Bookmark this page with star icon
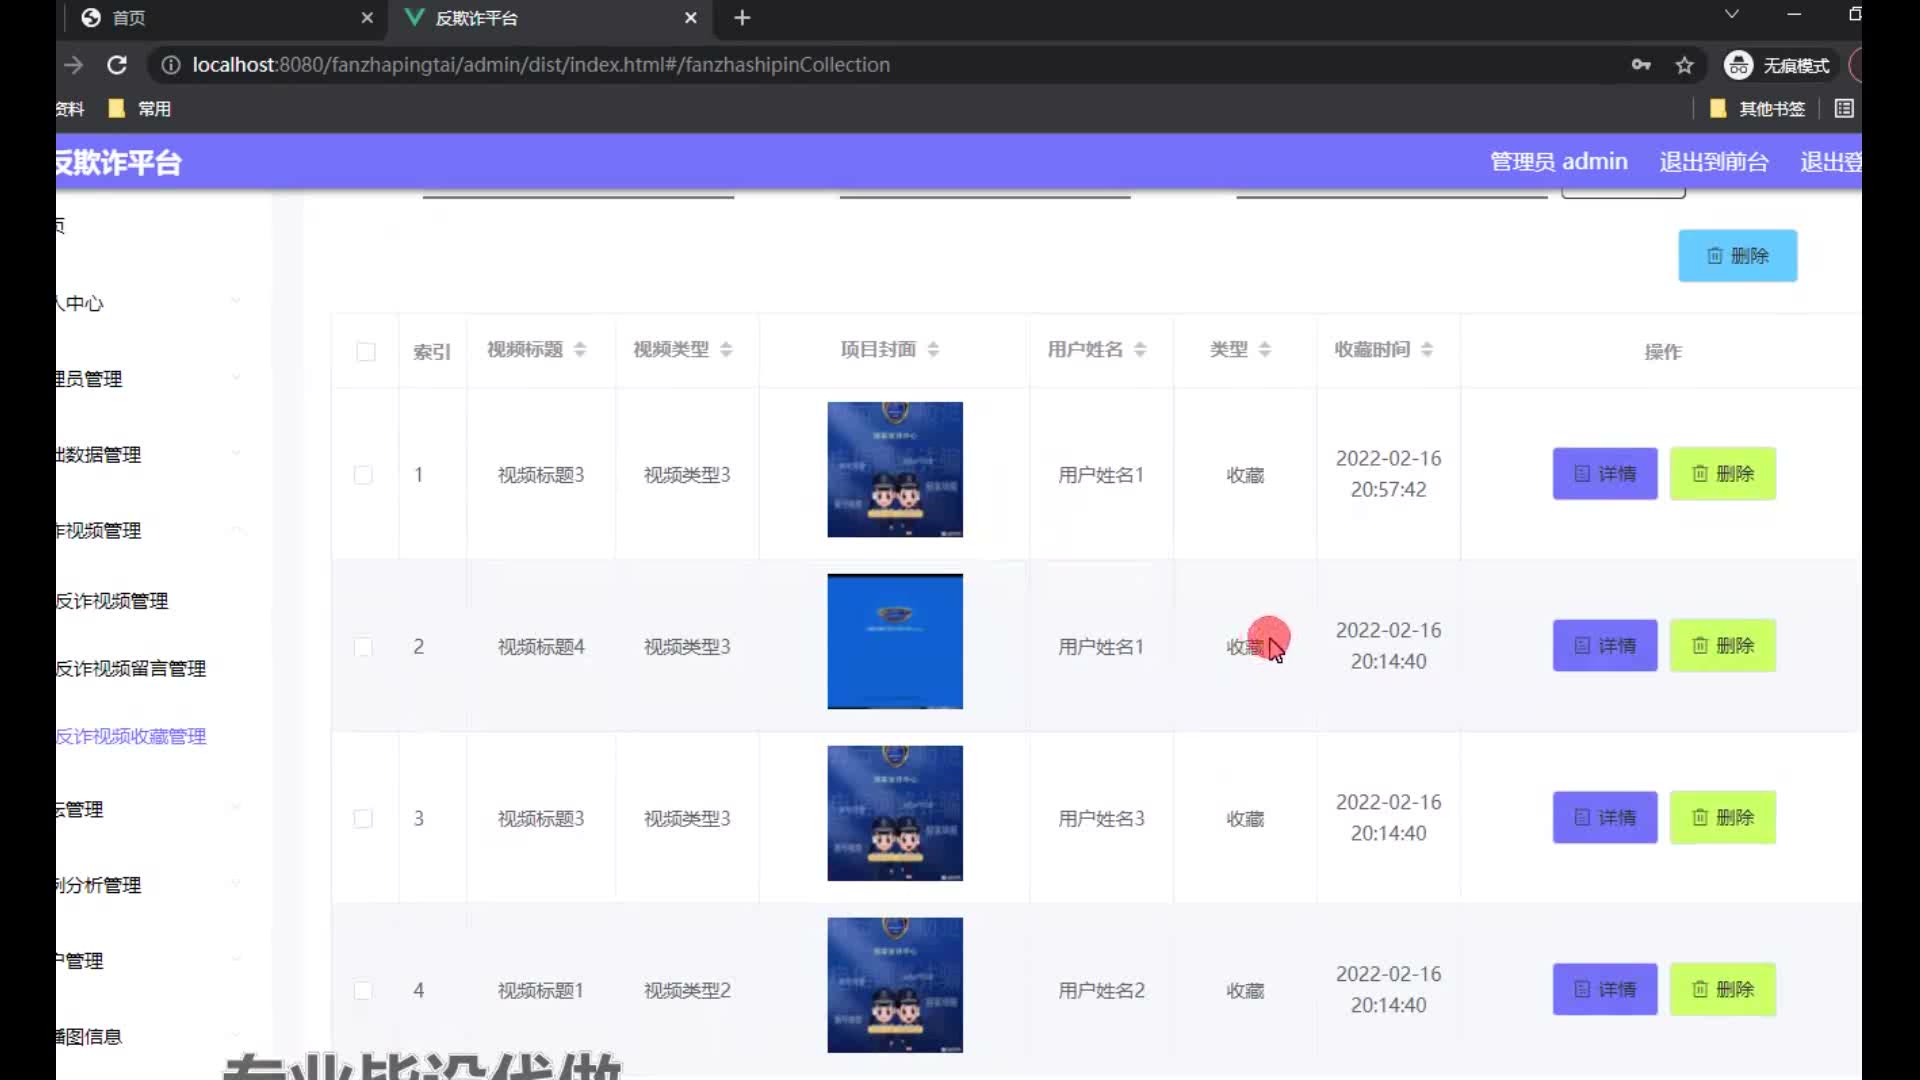Screen dimensions: 1920x1080 point(1685,65)
